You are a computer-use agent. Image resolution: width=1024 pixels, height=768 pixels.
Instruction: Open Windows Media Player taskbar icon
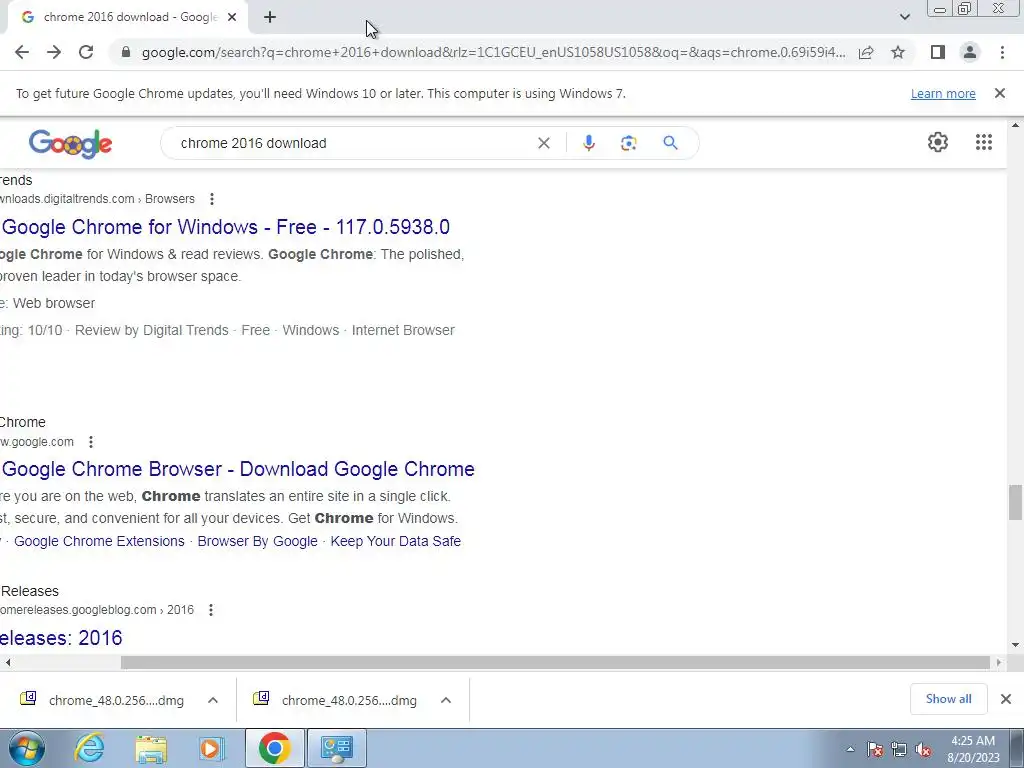point(211,748)
